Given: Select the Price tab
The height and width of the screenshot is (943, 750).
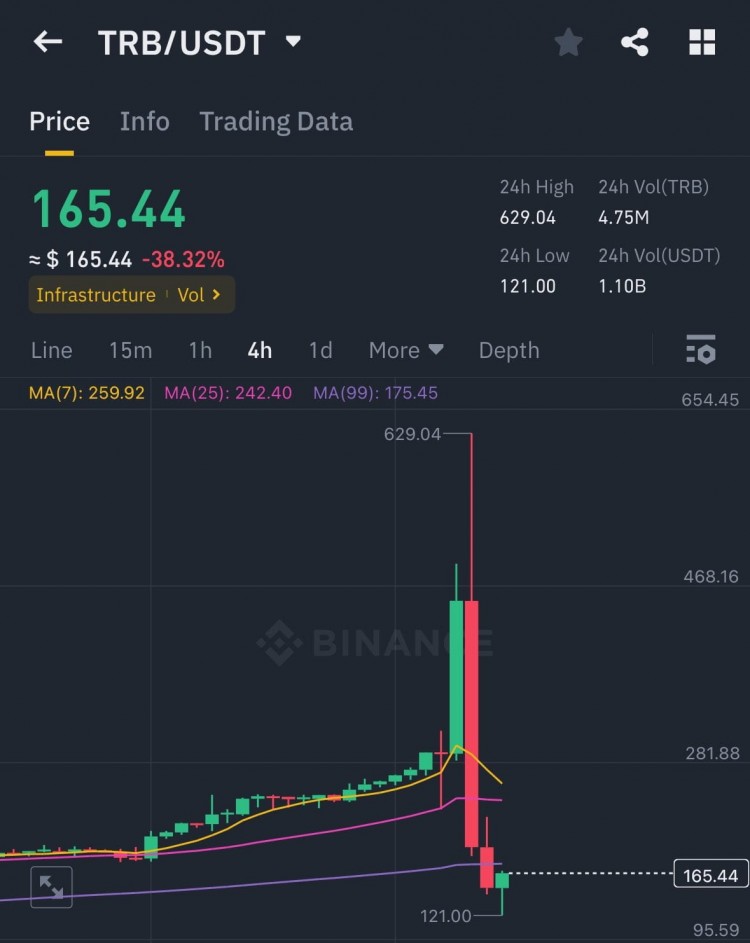Looking at the screenshot, I should coord(59,122).
